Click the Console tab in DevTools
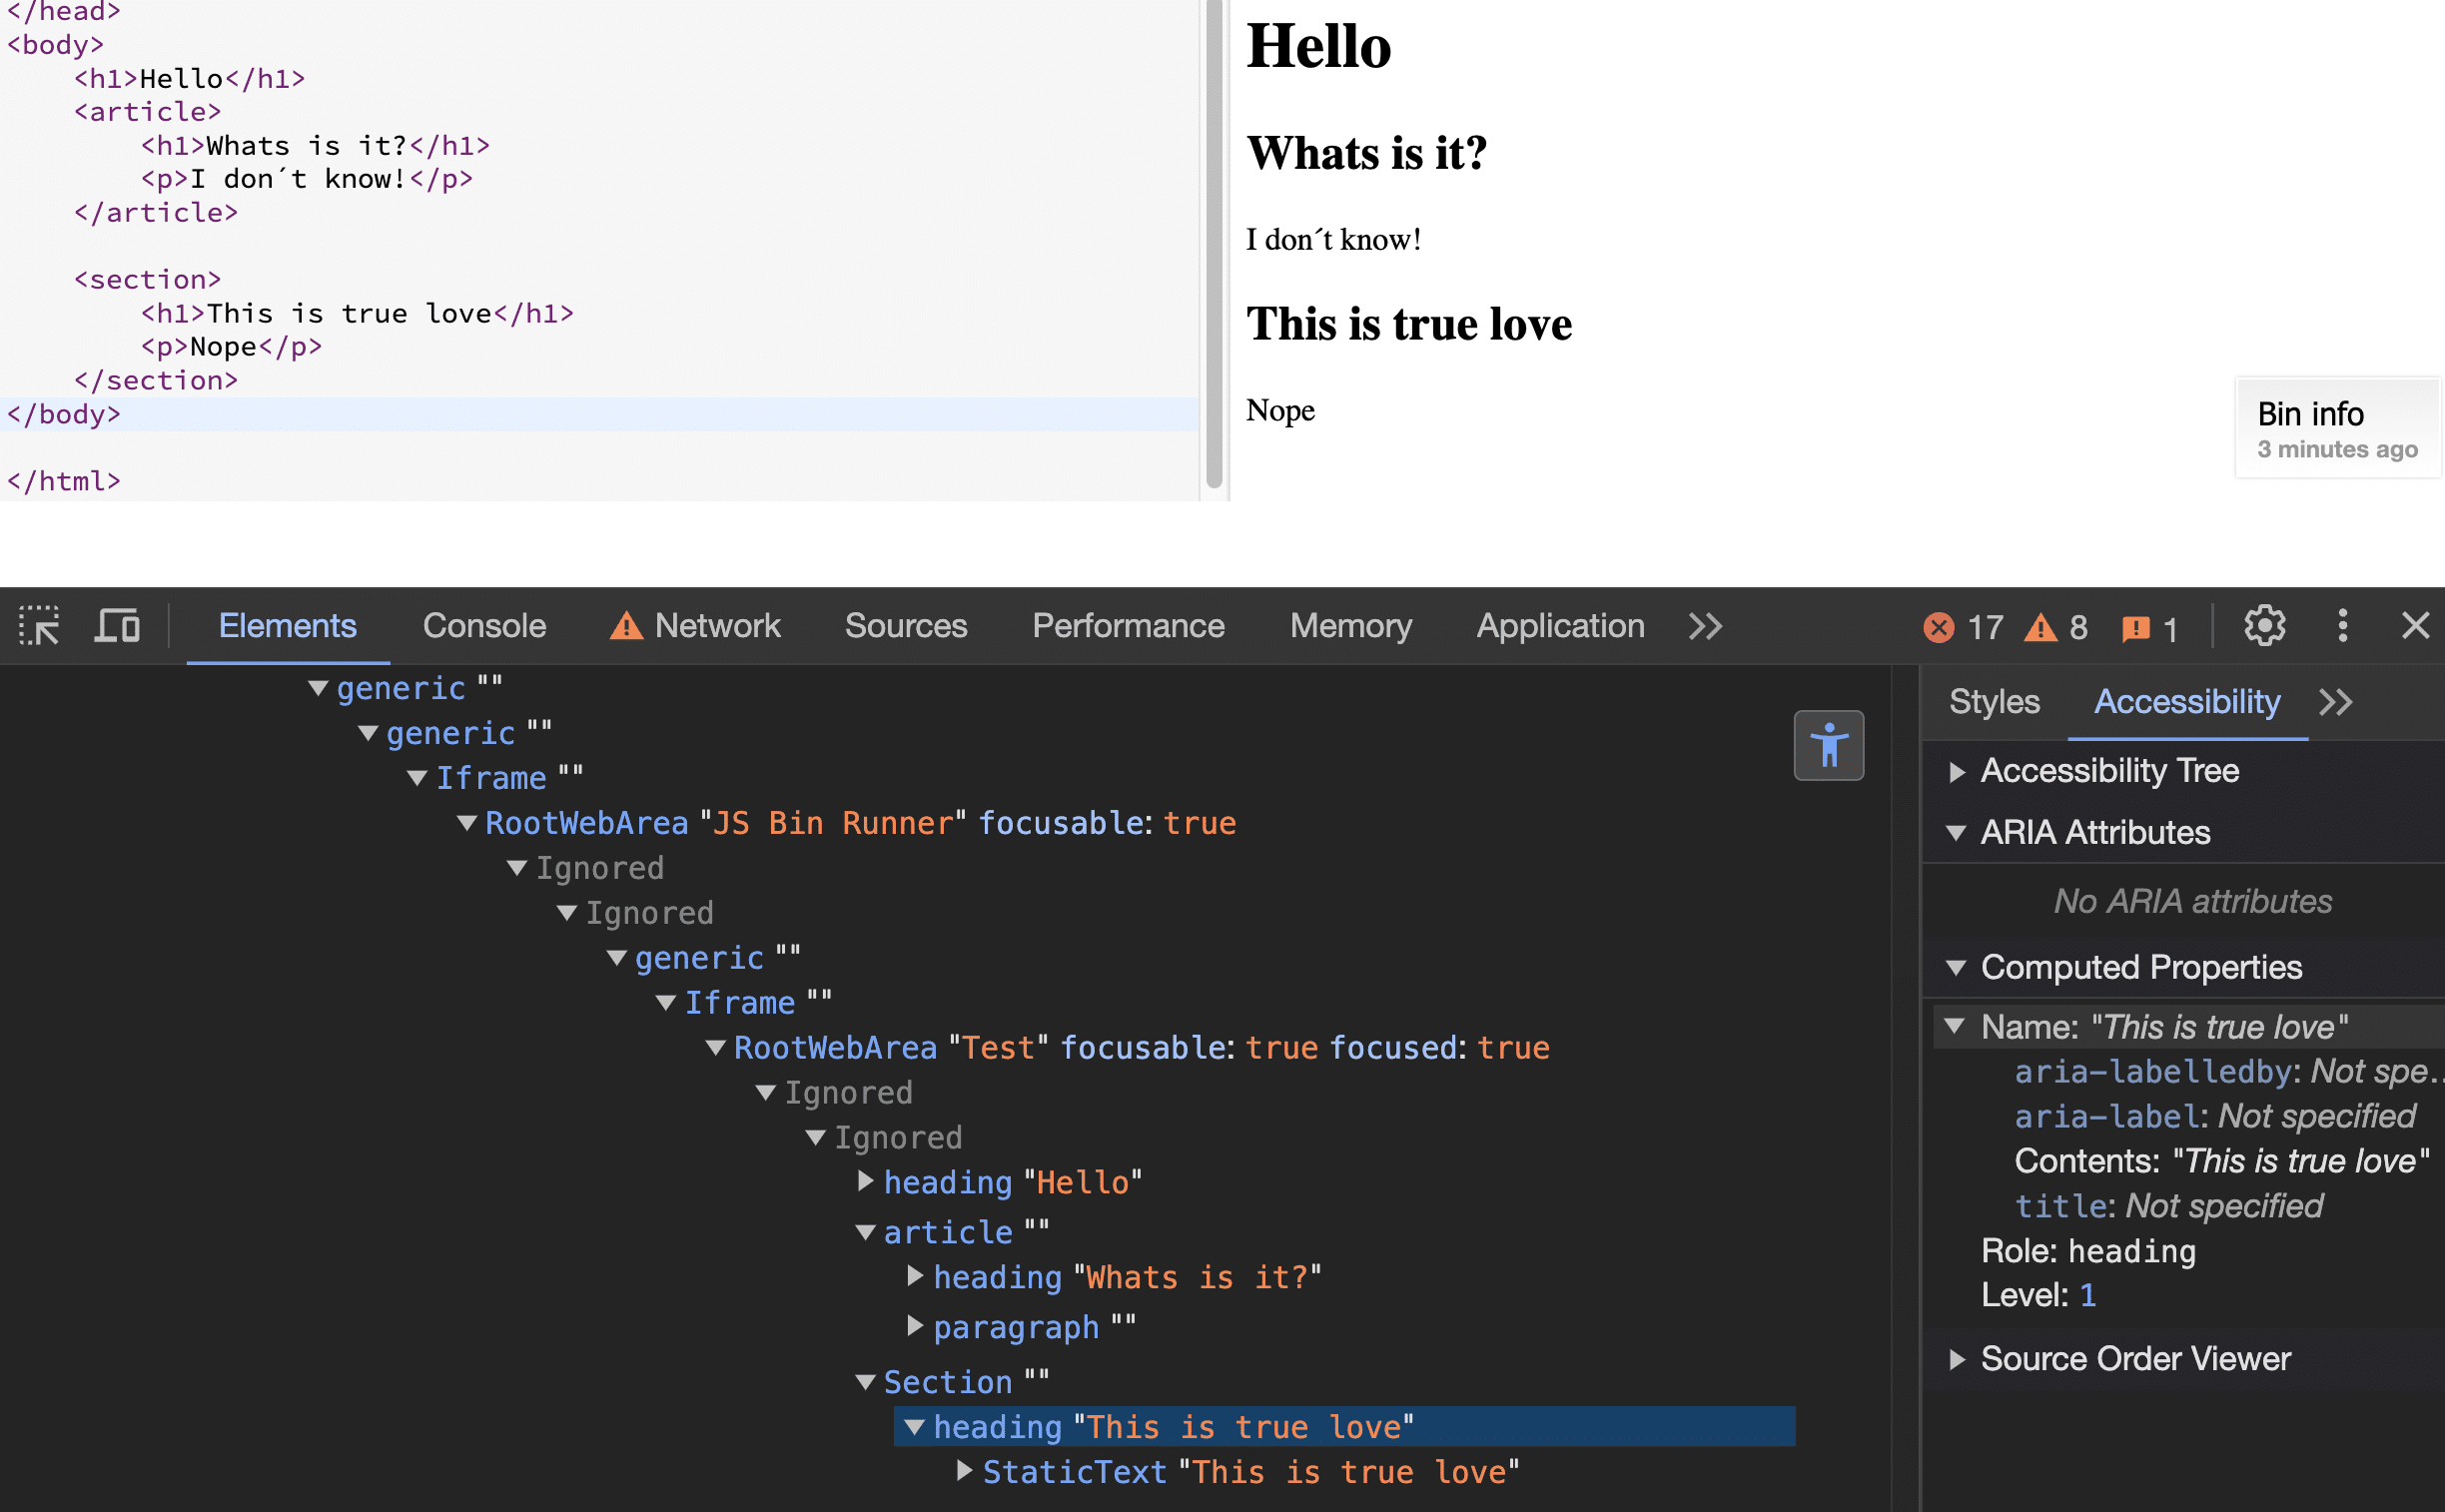 coord(483,625)
